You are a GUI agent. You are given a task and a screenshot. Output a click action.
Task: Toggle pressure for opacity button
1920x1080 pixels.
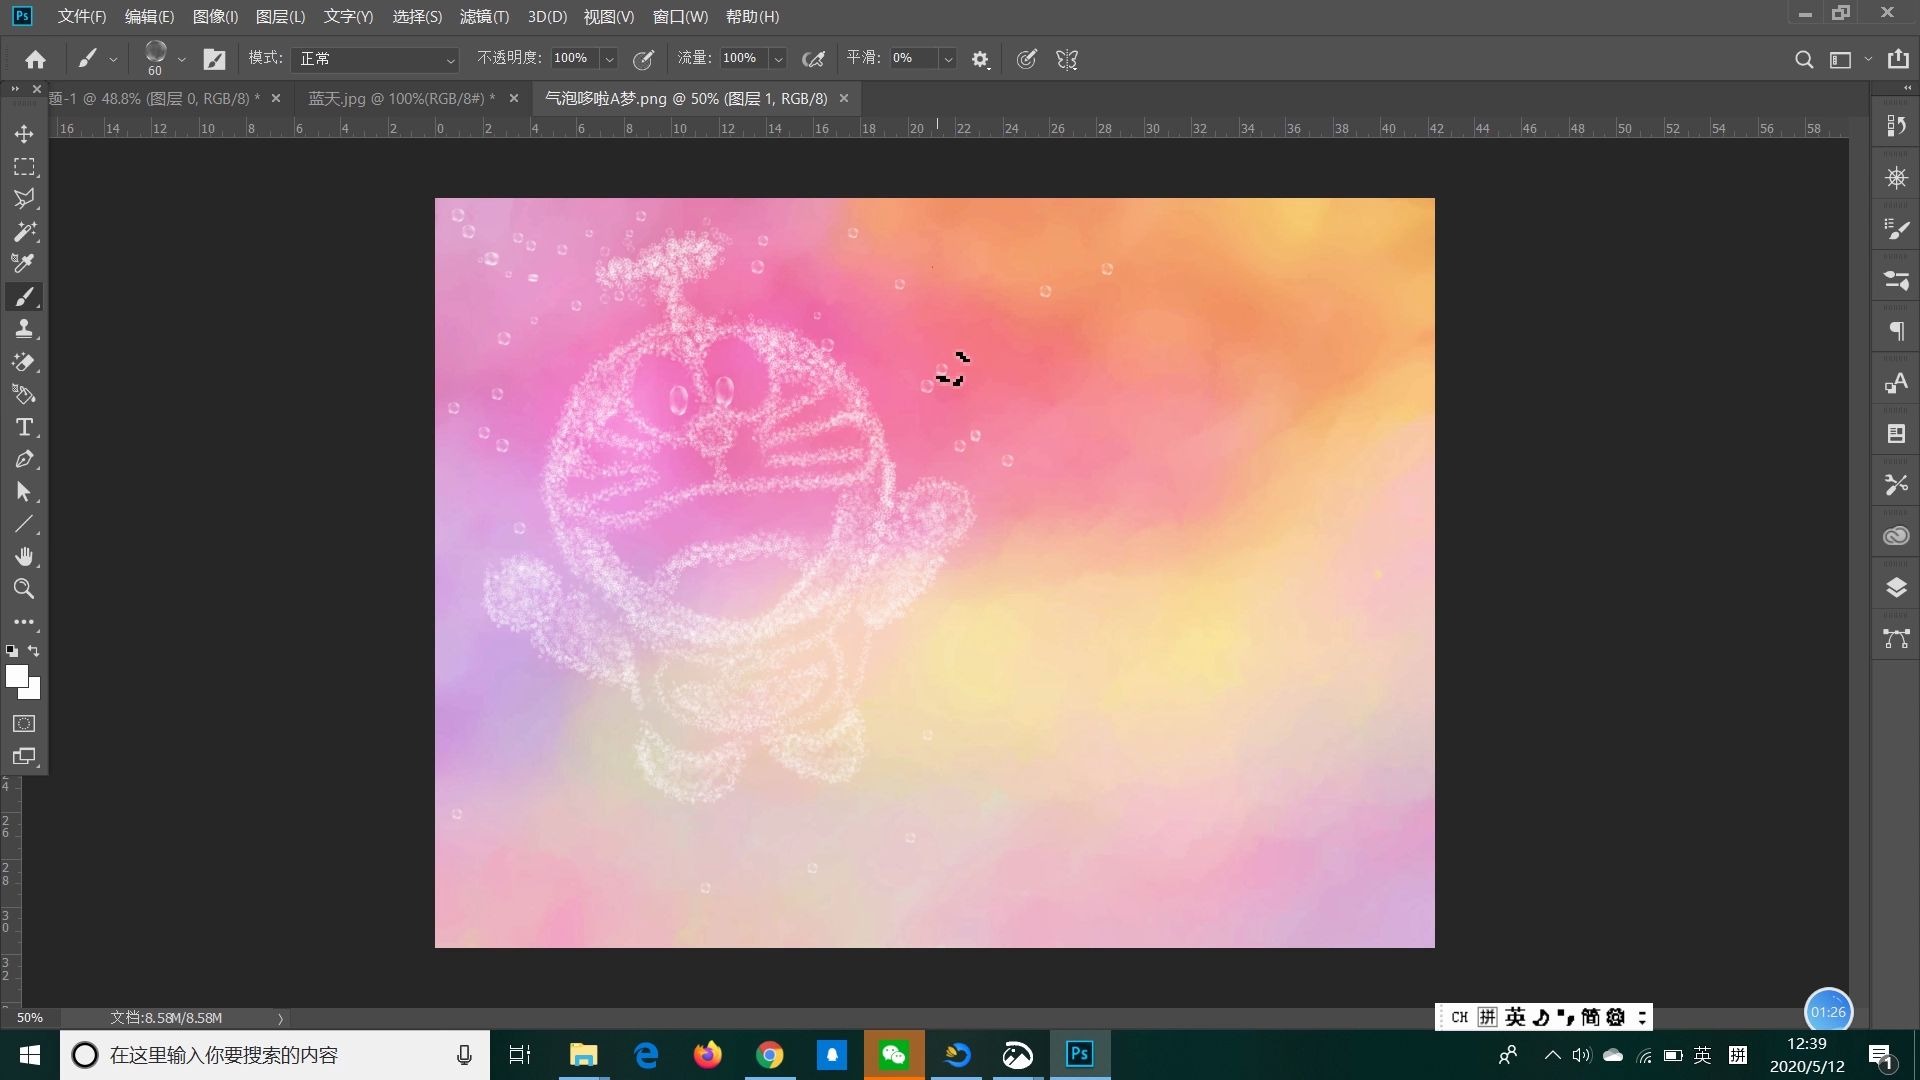(644, 59)
